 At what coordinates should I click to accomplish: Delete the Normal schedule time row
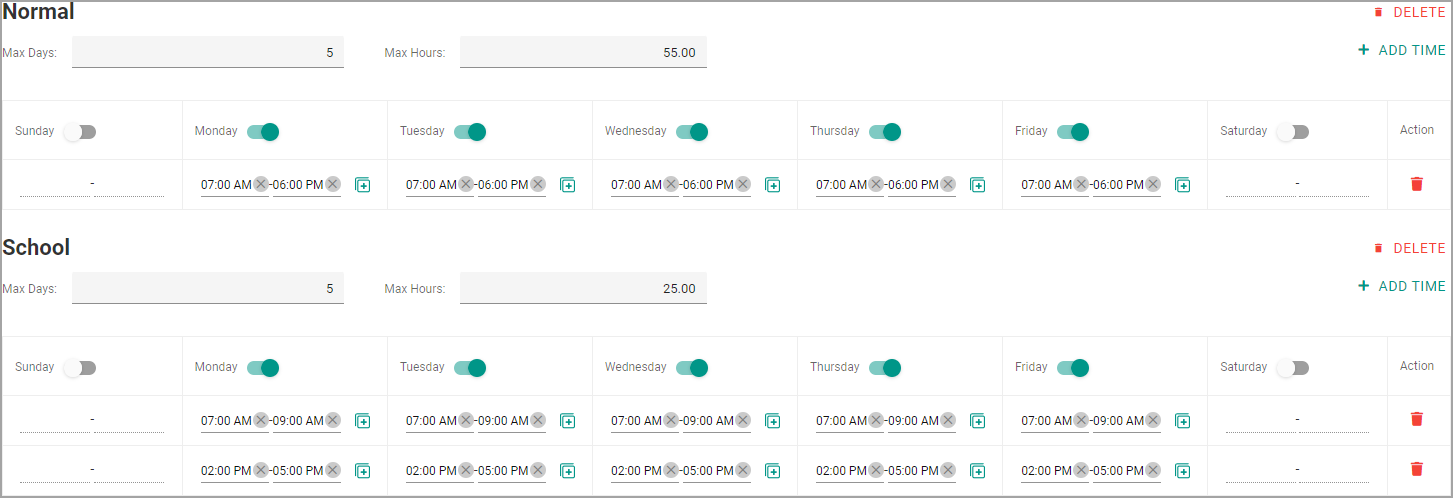coord(1416,184)
